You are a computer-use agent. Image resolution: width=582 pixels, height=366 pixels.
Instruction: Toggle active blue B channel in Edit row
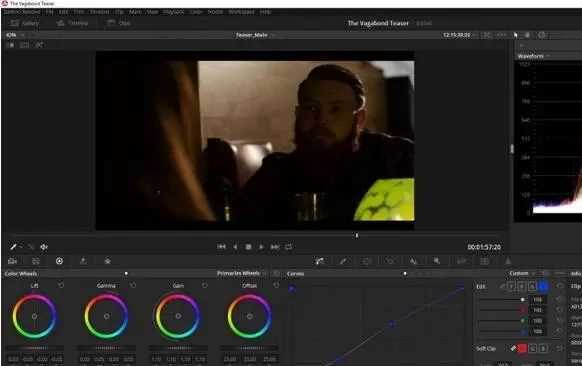pos(543,286)
